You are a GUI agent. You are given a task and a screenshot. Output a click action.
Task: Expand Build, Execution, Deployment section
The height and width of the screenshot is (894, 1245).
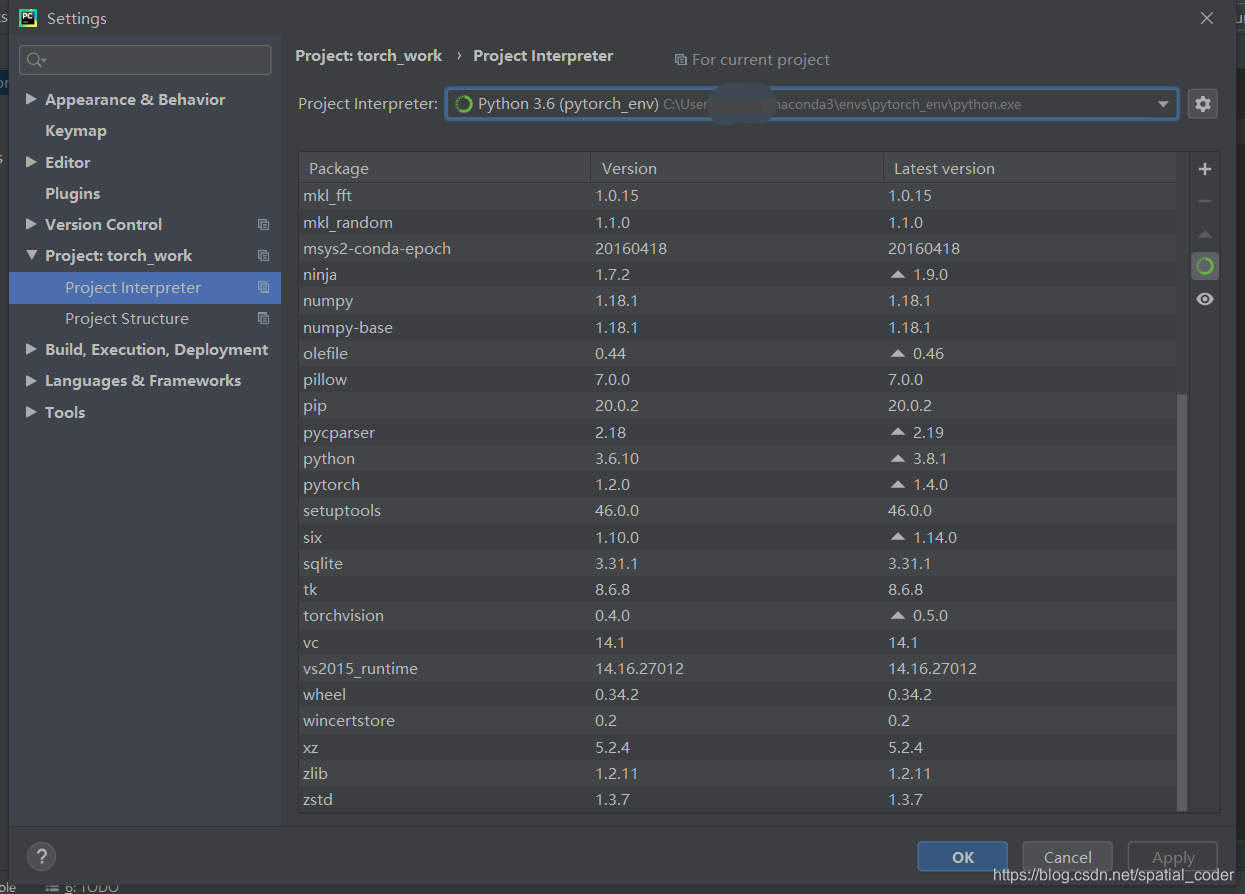point(31,349)
